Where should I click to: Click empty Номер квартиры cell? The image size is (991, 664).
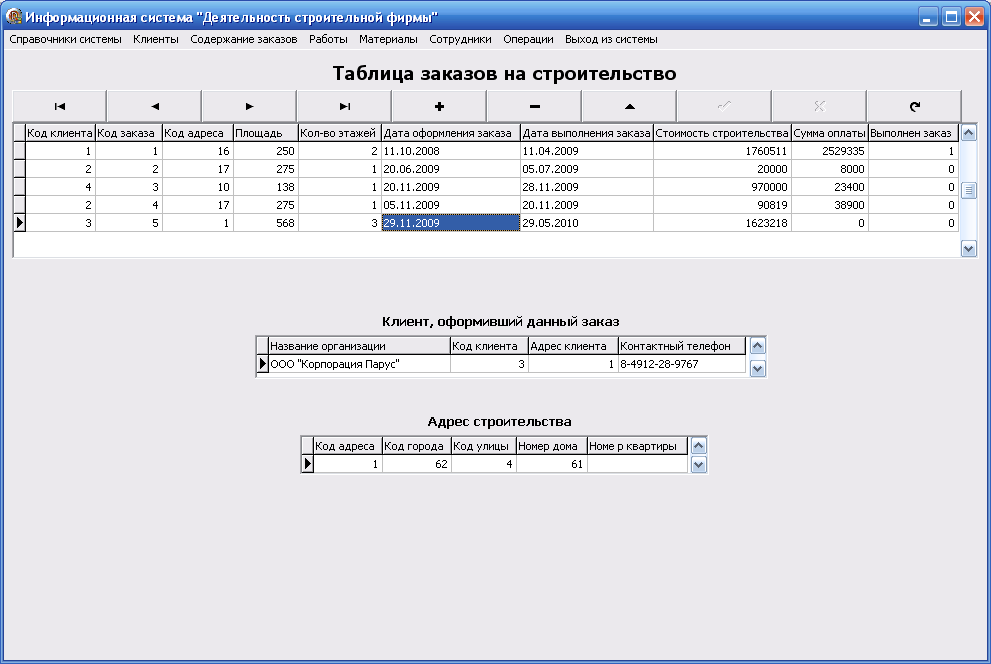tap(637, 464)
